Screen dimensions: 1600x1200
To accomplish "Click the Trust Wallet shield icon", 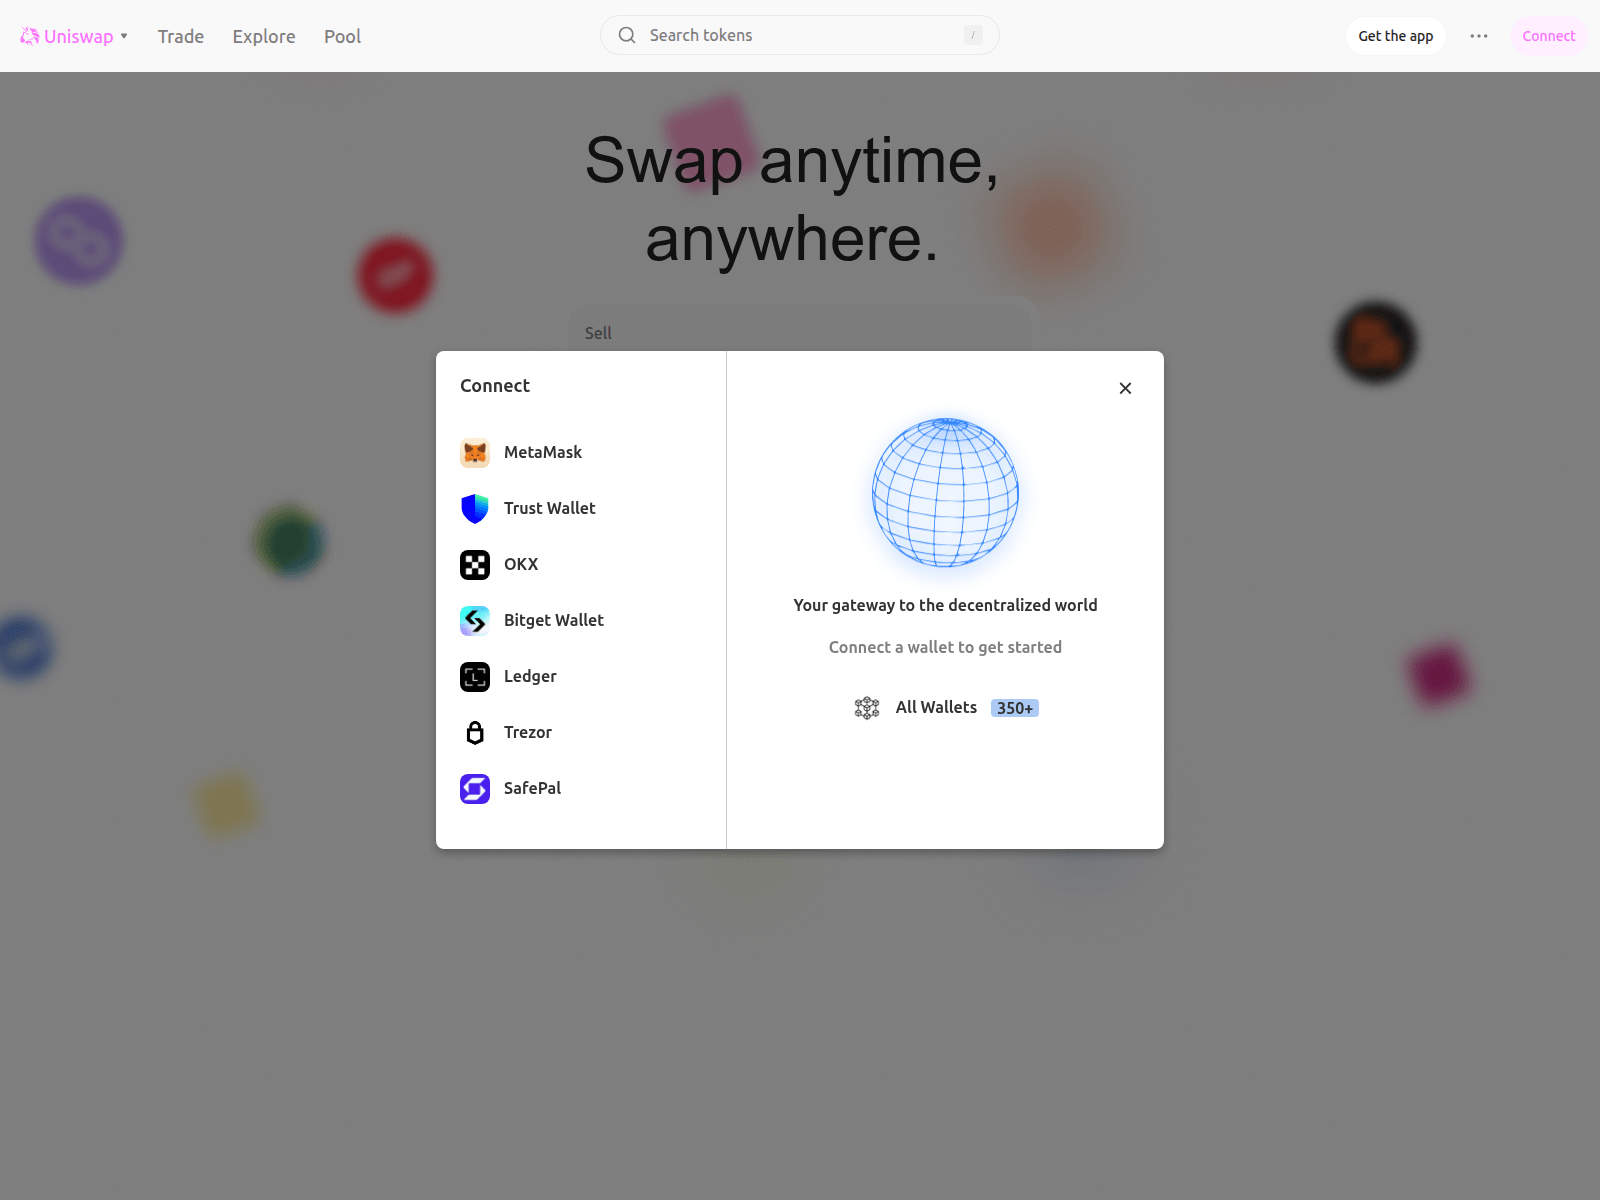I will click(475, 509).
